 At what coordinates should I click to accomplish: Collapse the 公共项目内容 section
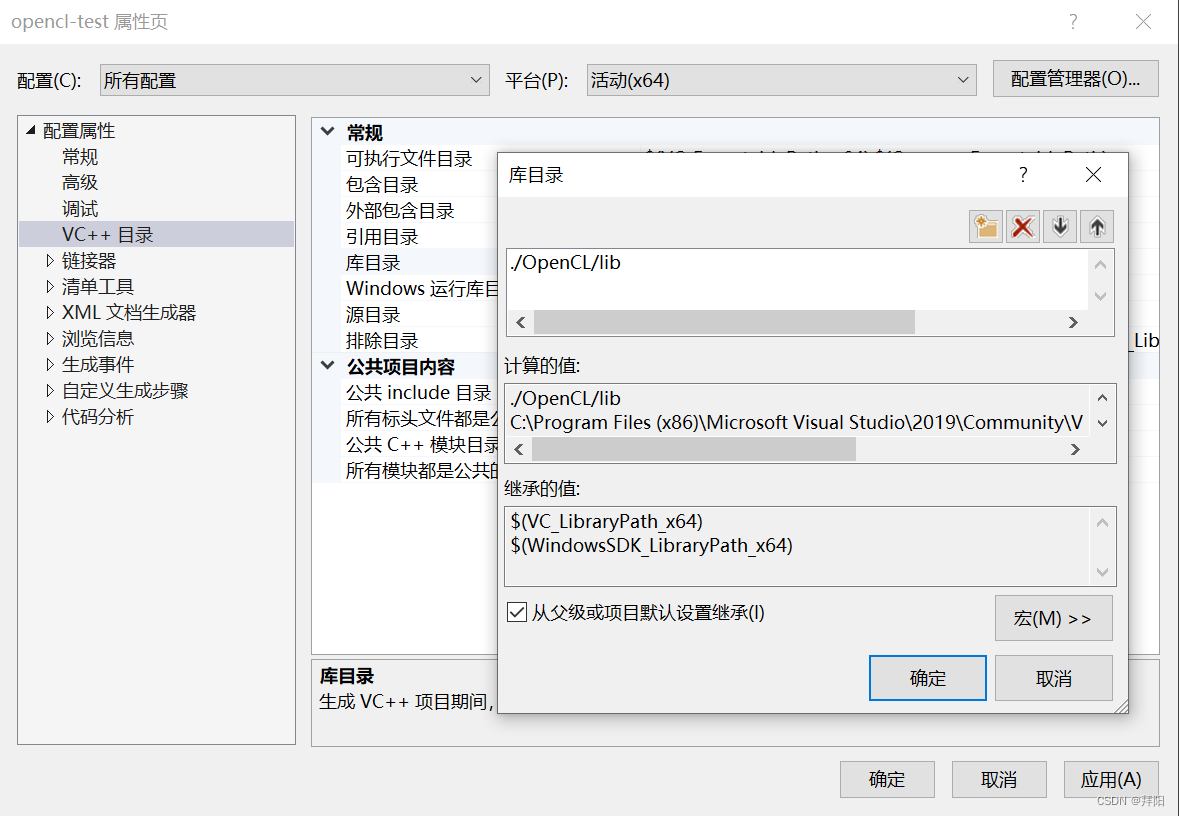327,366
